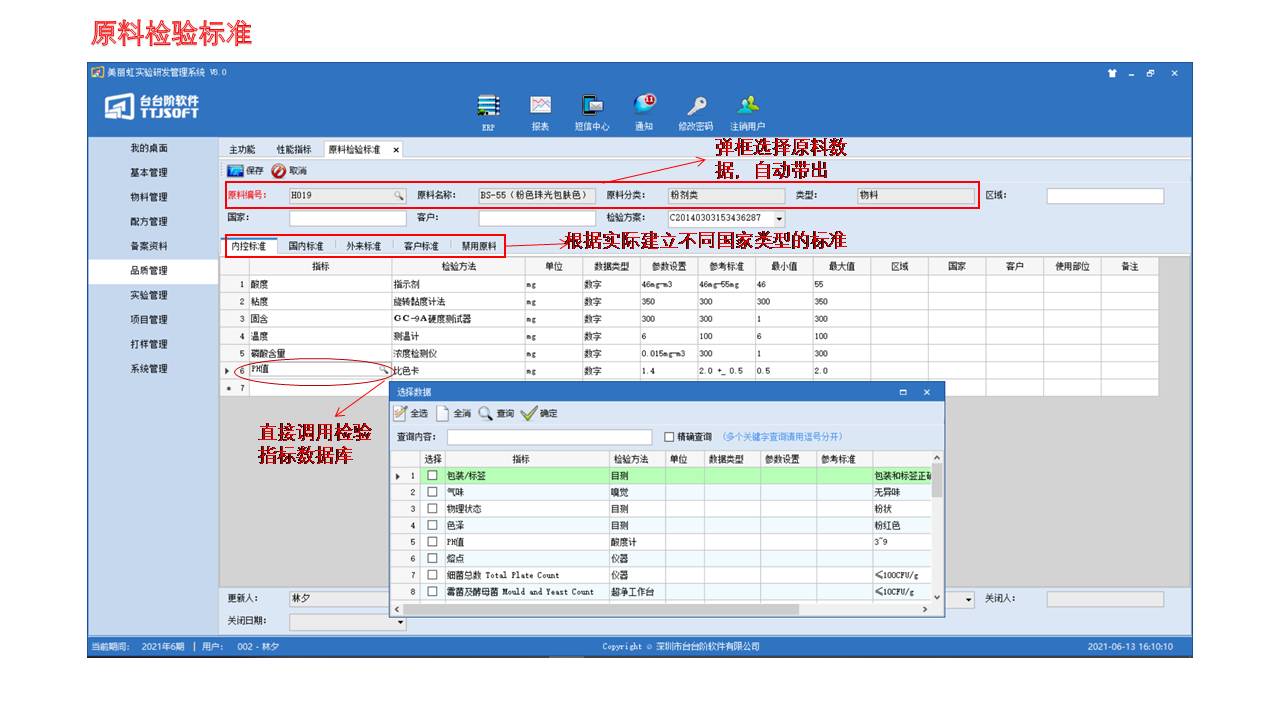Select the 碳酸含量 row in main table

coord(689,353)
